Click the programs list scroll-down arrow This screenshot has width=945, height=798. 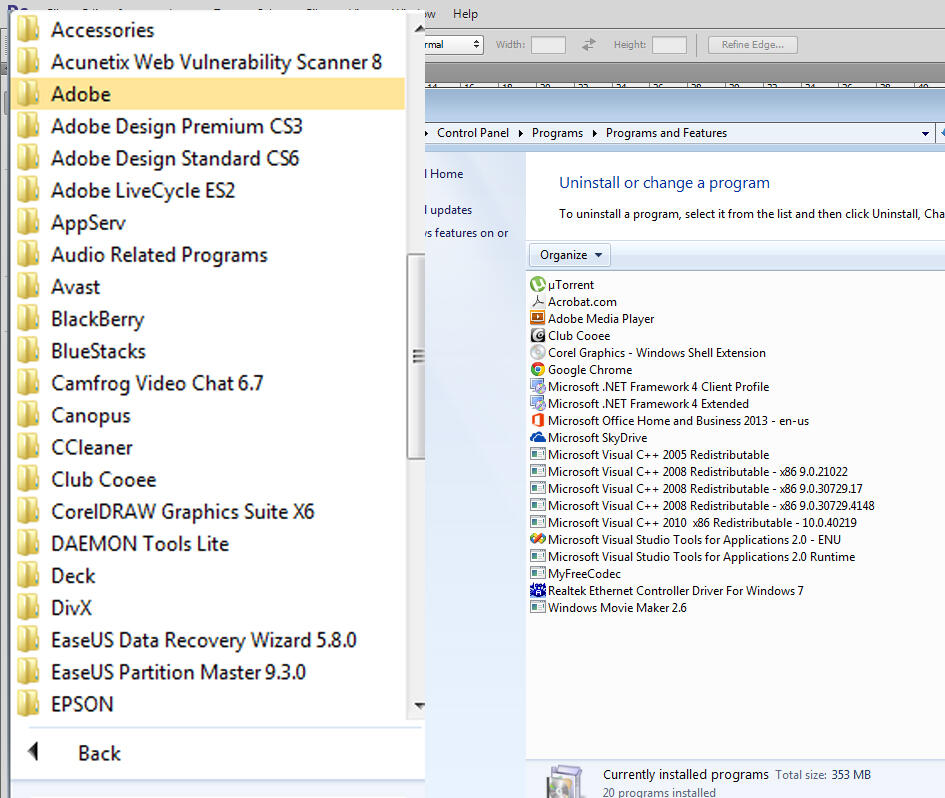[419, 705]
